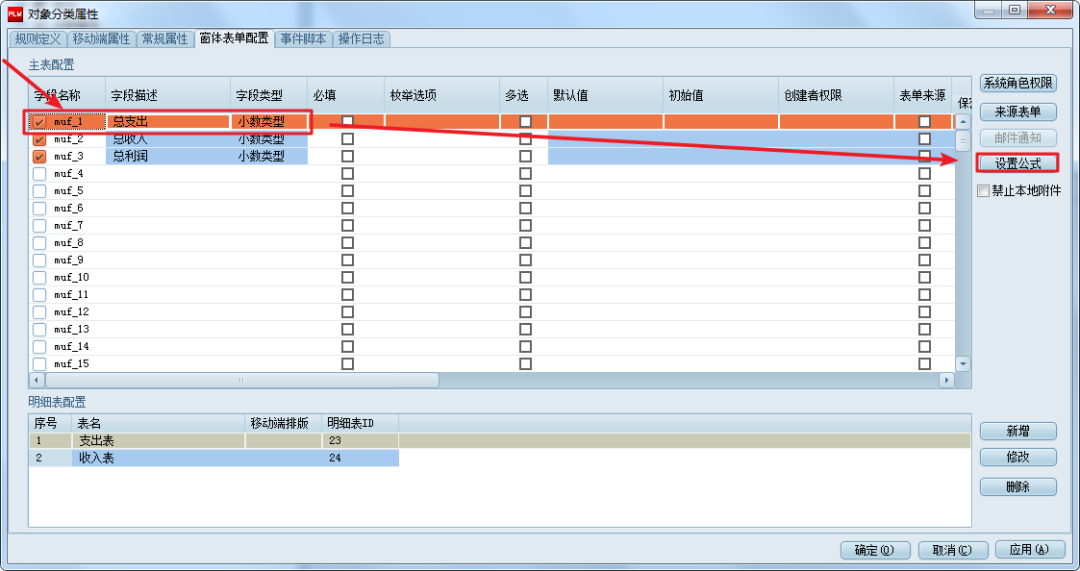1080x571 pixels.
Task: Click the 设置公式 button
Action: tap(1017, 163)
